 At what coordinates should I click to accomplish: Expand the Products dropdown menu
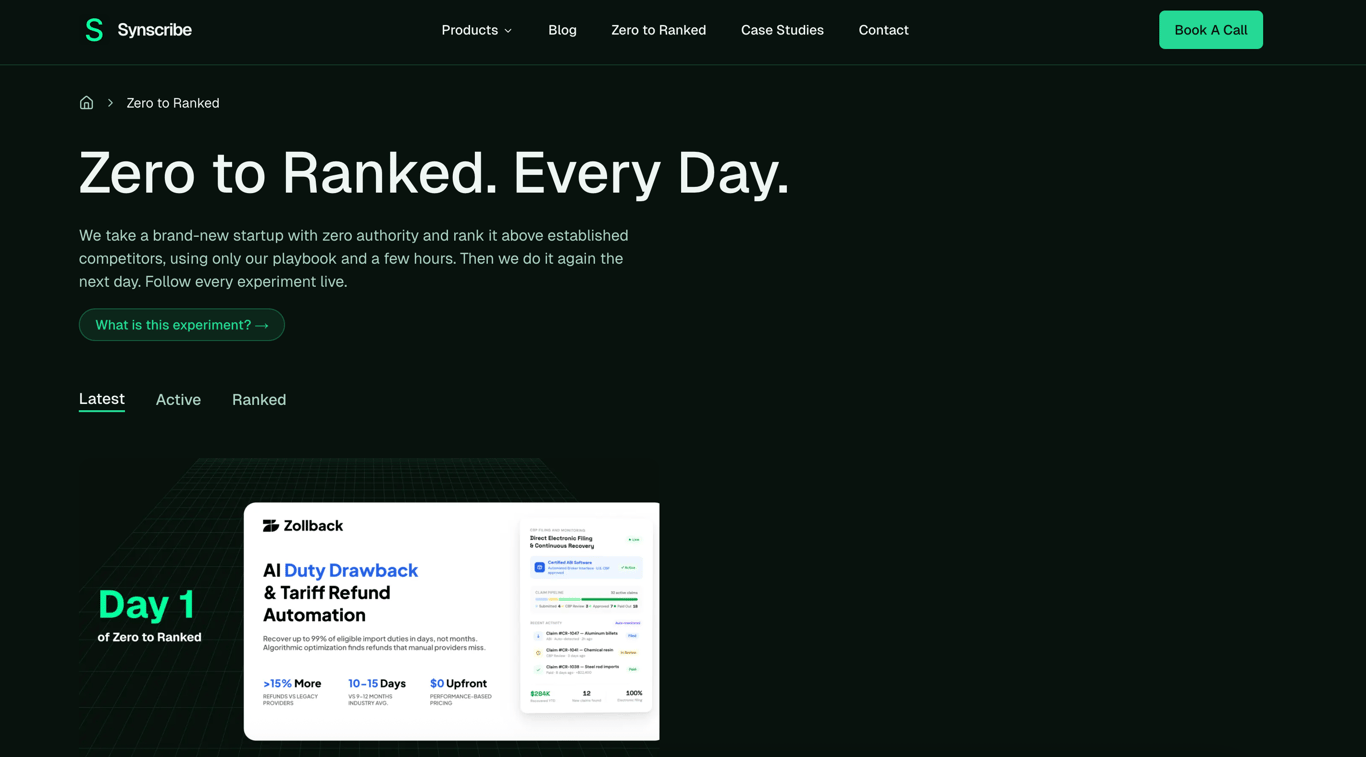pos(477,30)
